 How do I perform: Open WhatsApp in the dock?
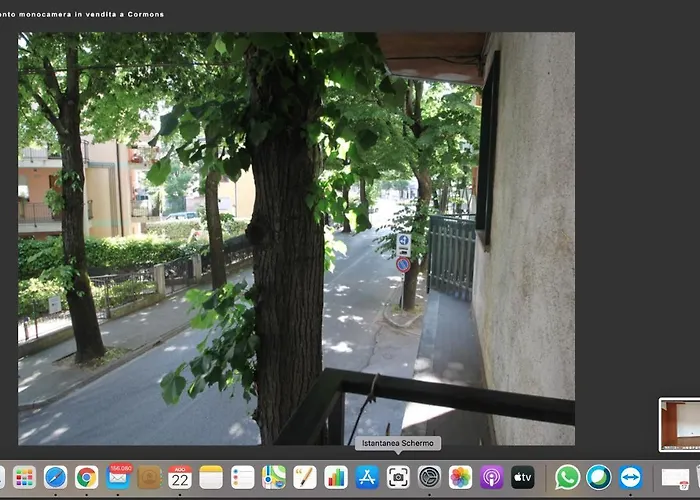[x=567, y=478]
